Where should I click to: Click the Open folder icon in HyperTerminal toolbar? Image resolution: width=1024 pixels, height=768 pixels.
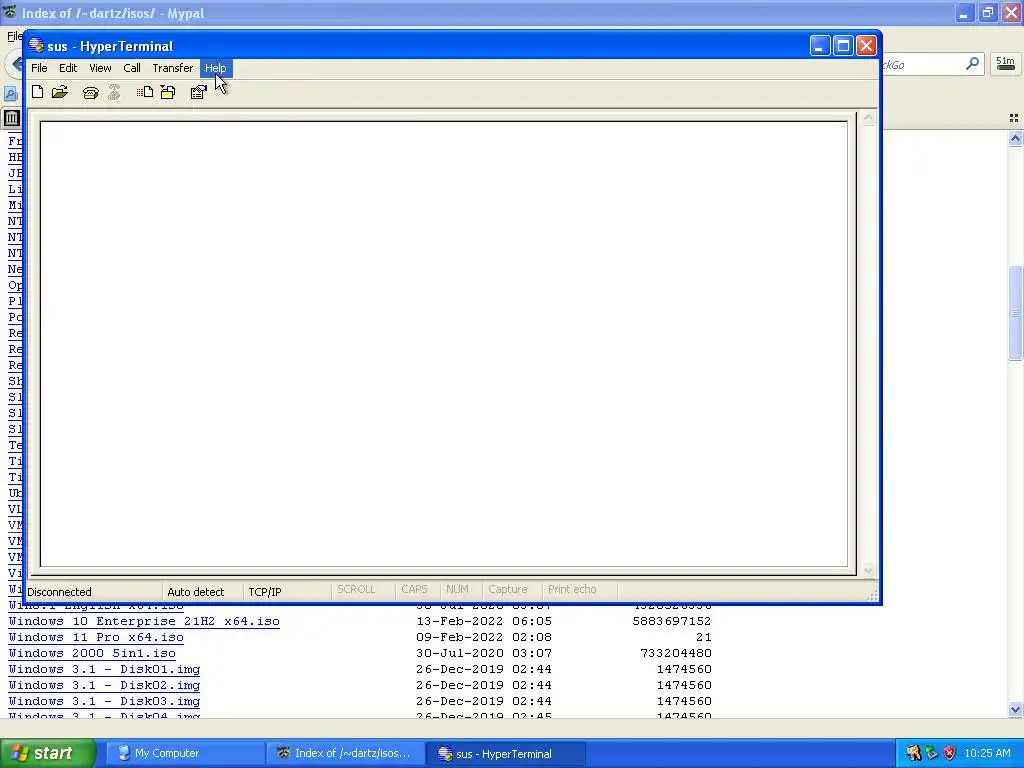coord(60,92)
